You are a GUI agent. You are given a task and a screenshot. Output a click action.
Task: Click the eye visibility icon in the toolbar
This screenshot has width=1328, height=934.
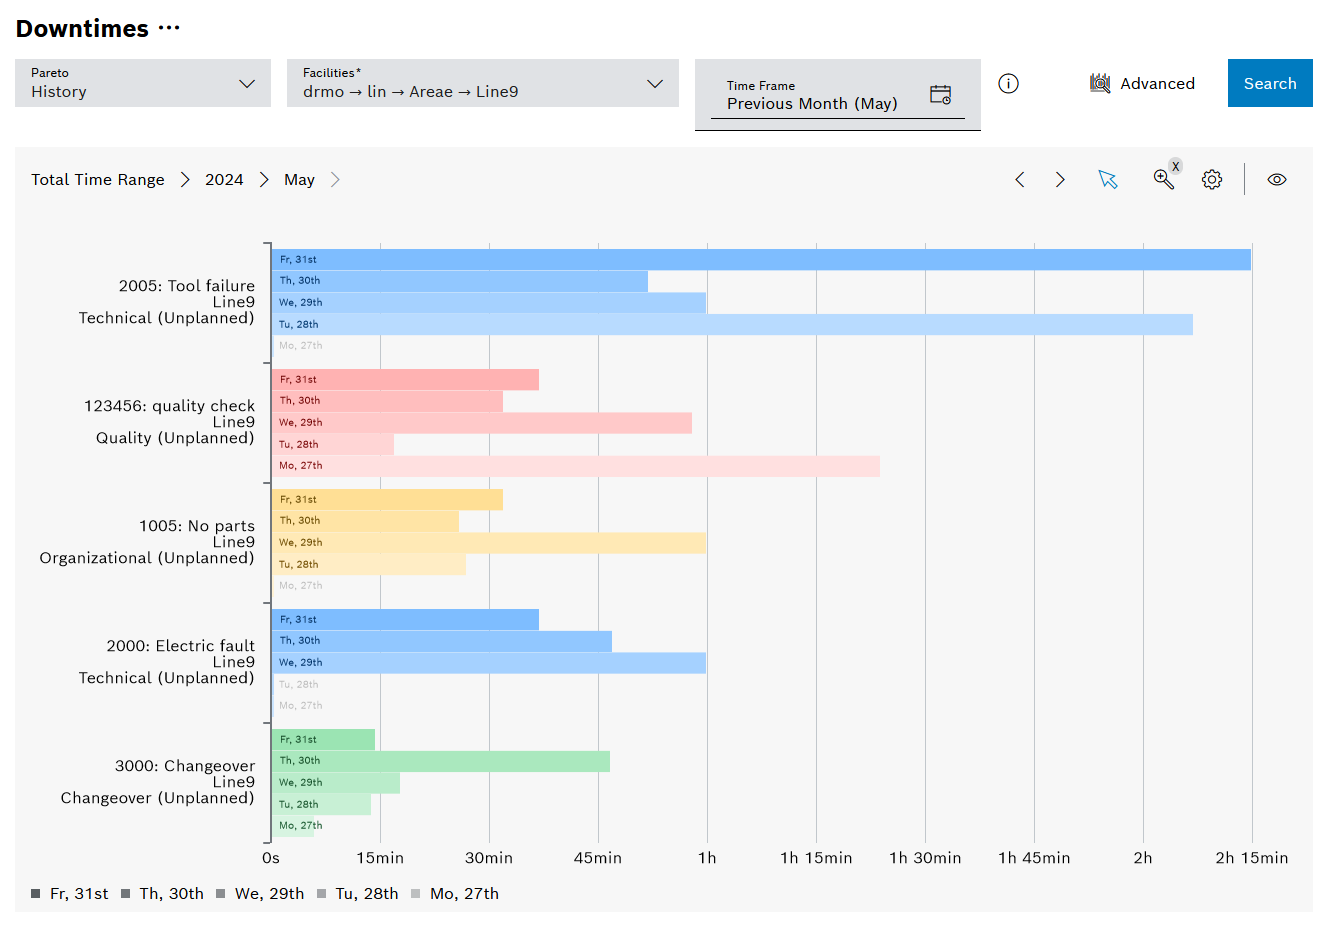[x=1277, y=179]
